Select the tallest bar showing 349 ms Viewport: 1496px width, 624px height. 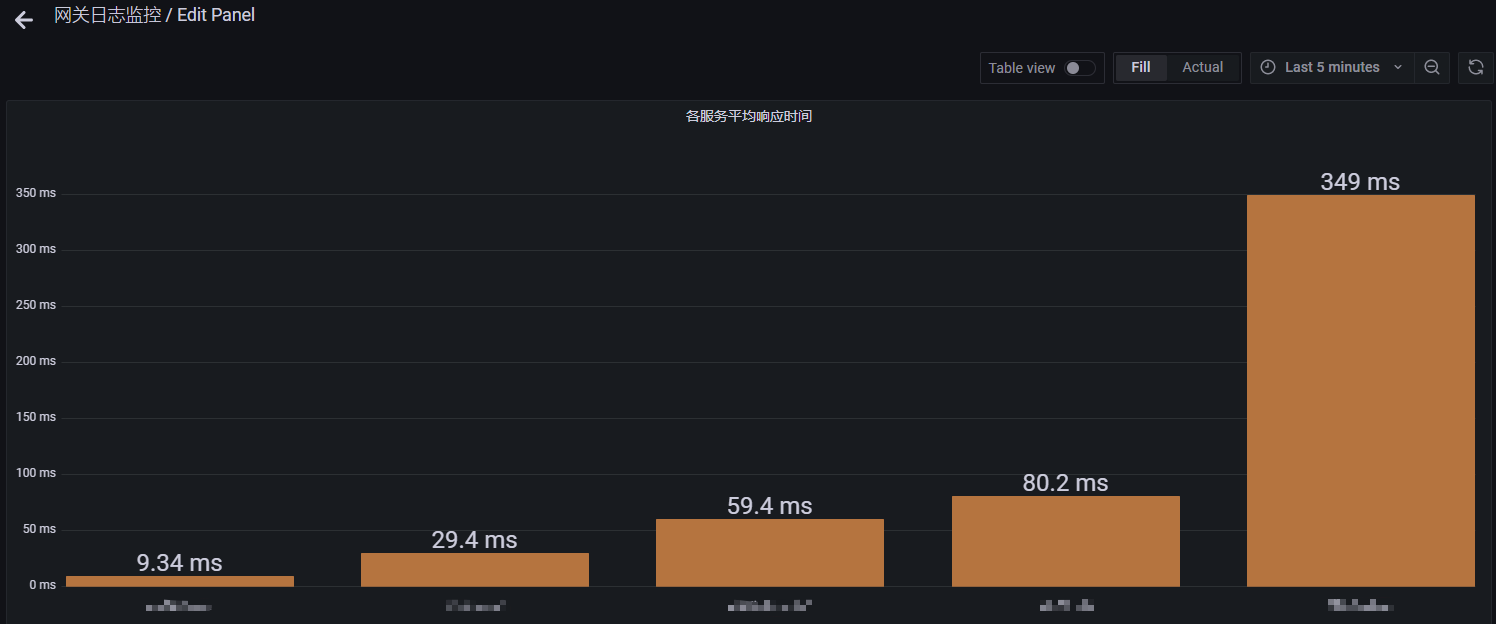pyautogui.click(x=1360, y=390)
